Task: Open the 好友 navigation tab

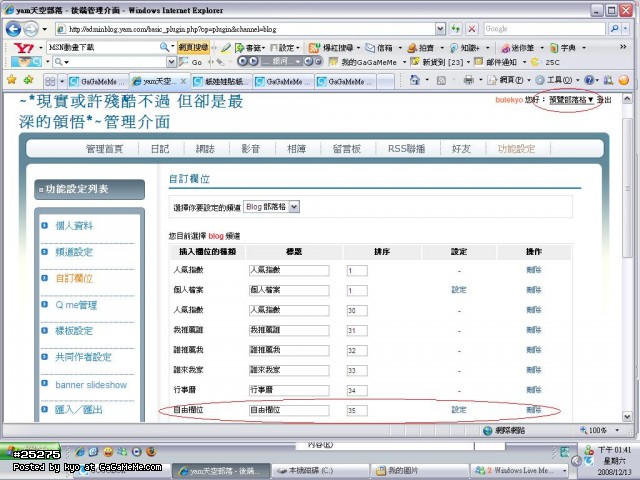Action: 461,149
